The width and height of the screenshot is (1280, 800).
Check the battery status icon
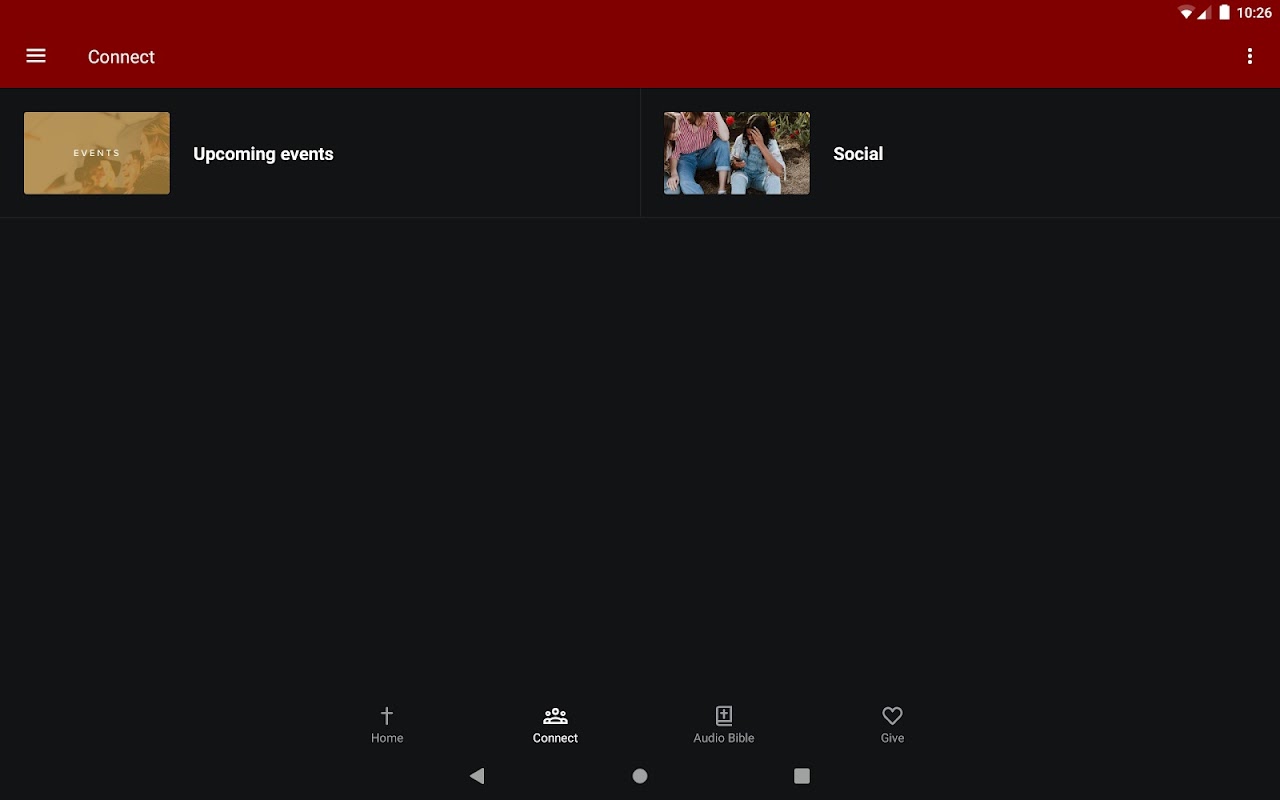click(1224, 13)
